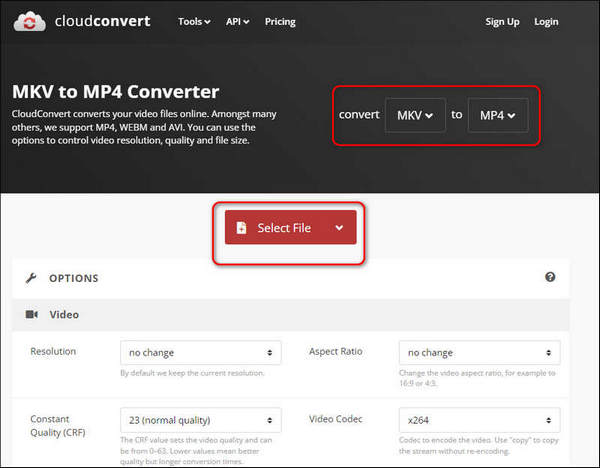Go to the Pricing page
Image resolution: width=600 pixels, height=468 pixels.
tap(280, 22)
